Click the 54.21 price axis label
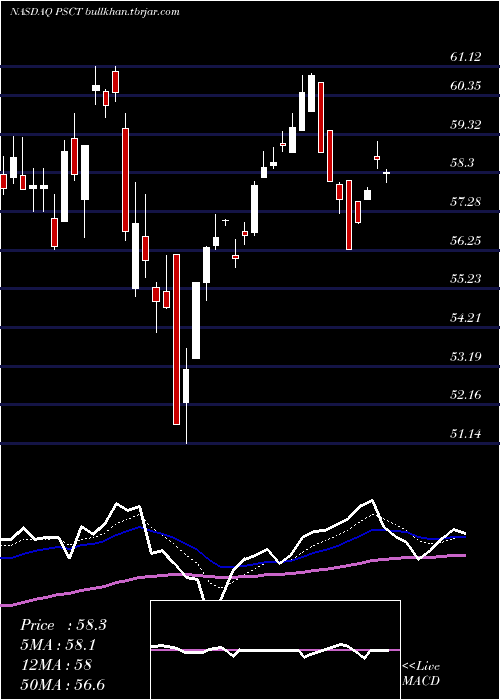Viewport: 500px width, 700px height. coord(466,318)
